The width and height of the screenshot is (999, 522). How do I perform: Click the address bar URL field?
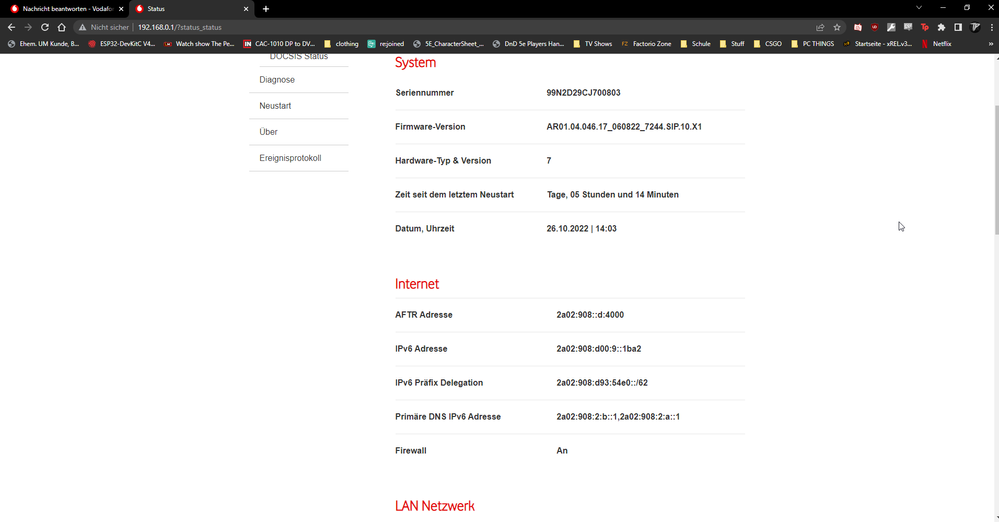pos(446,27)
